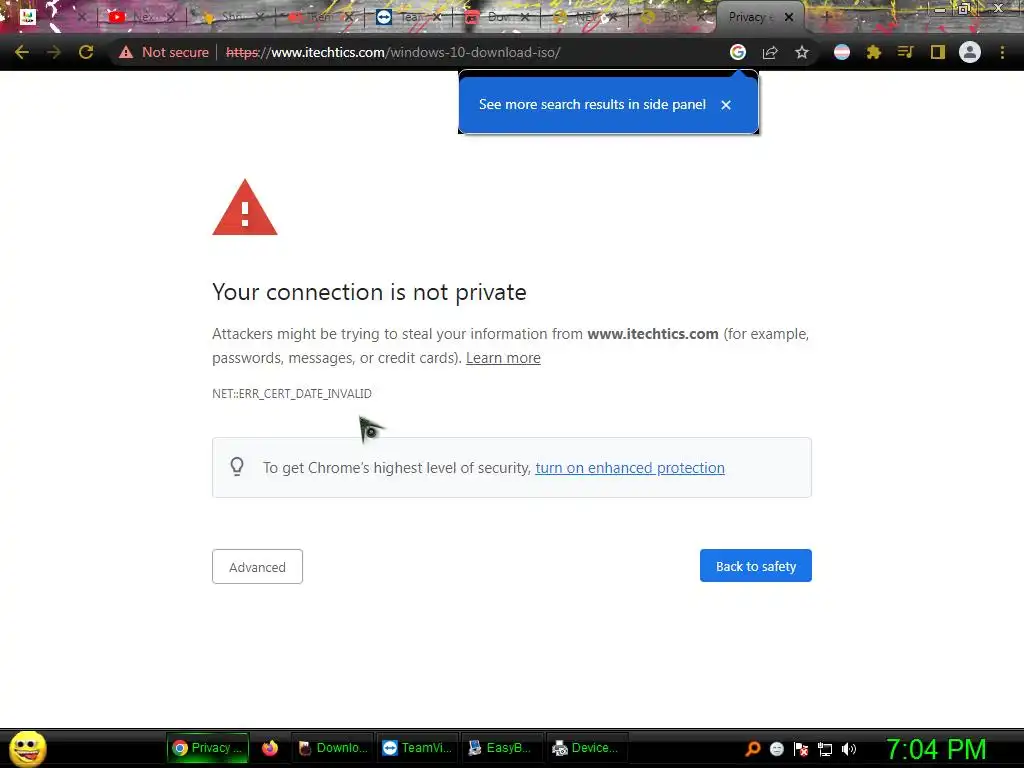
Task: Open the network tray icon
Action: pyautogui.click(x=825, y=749)
